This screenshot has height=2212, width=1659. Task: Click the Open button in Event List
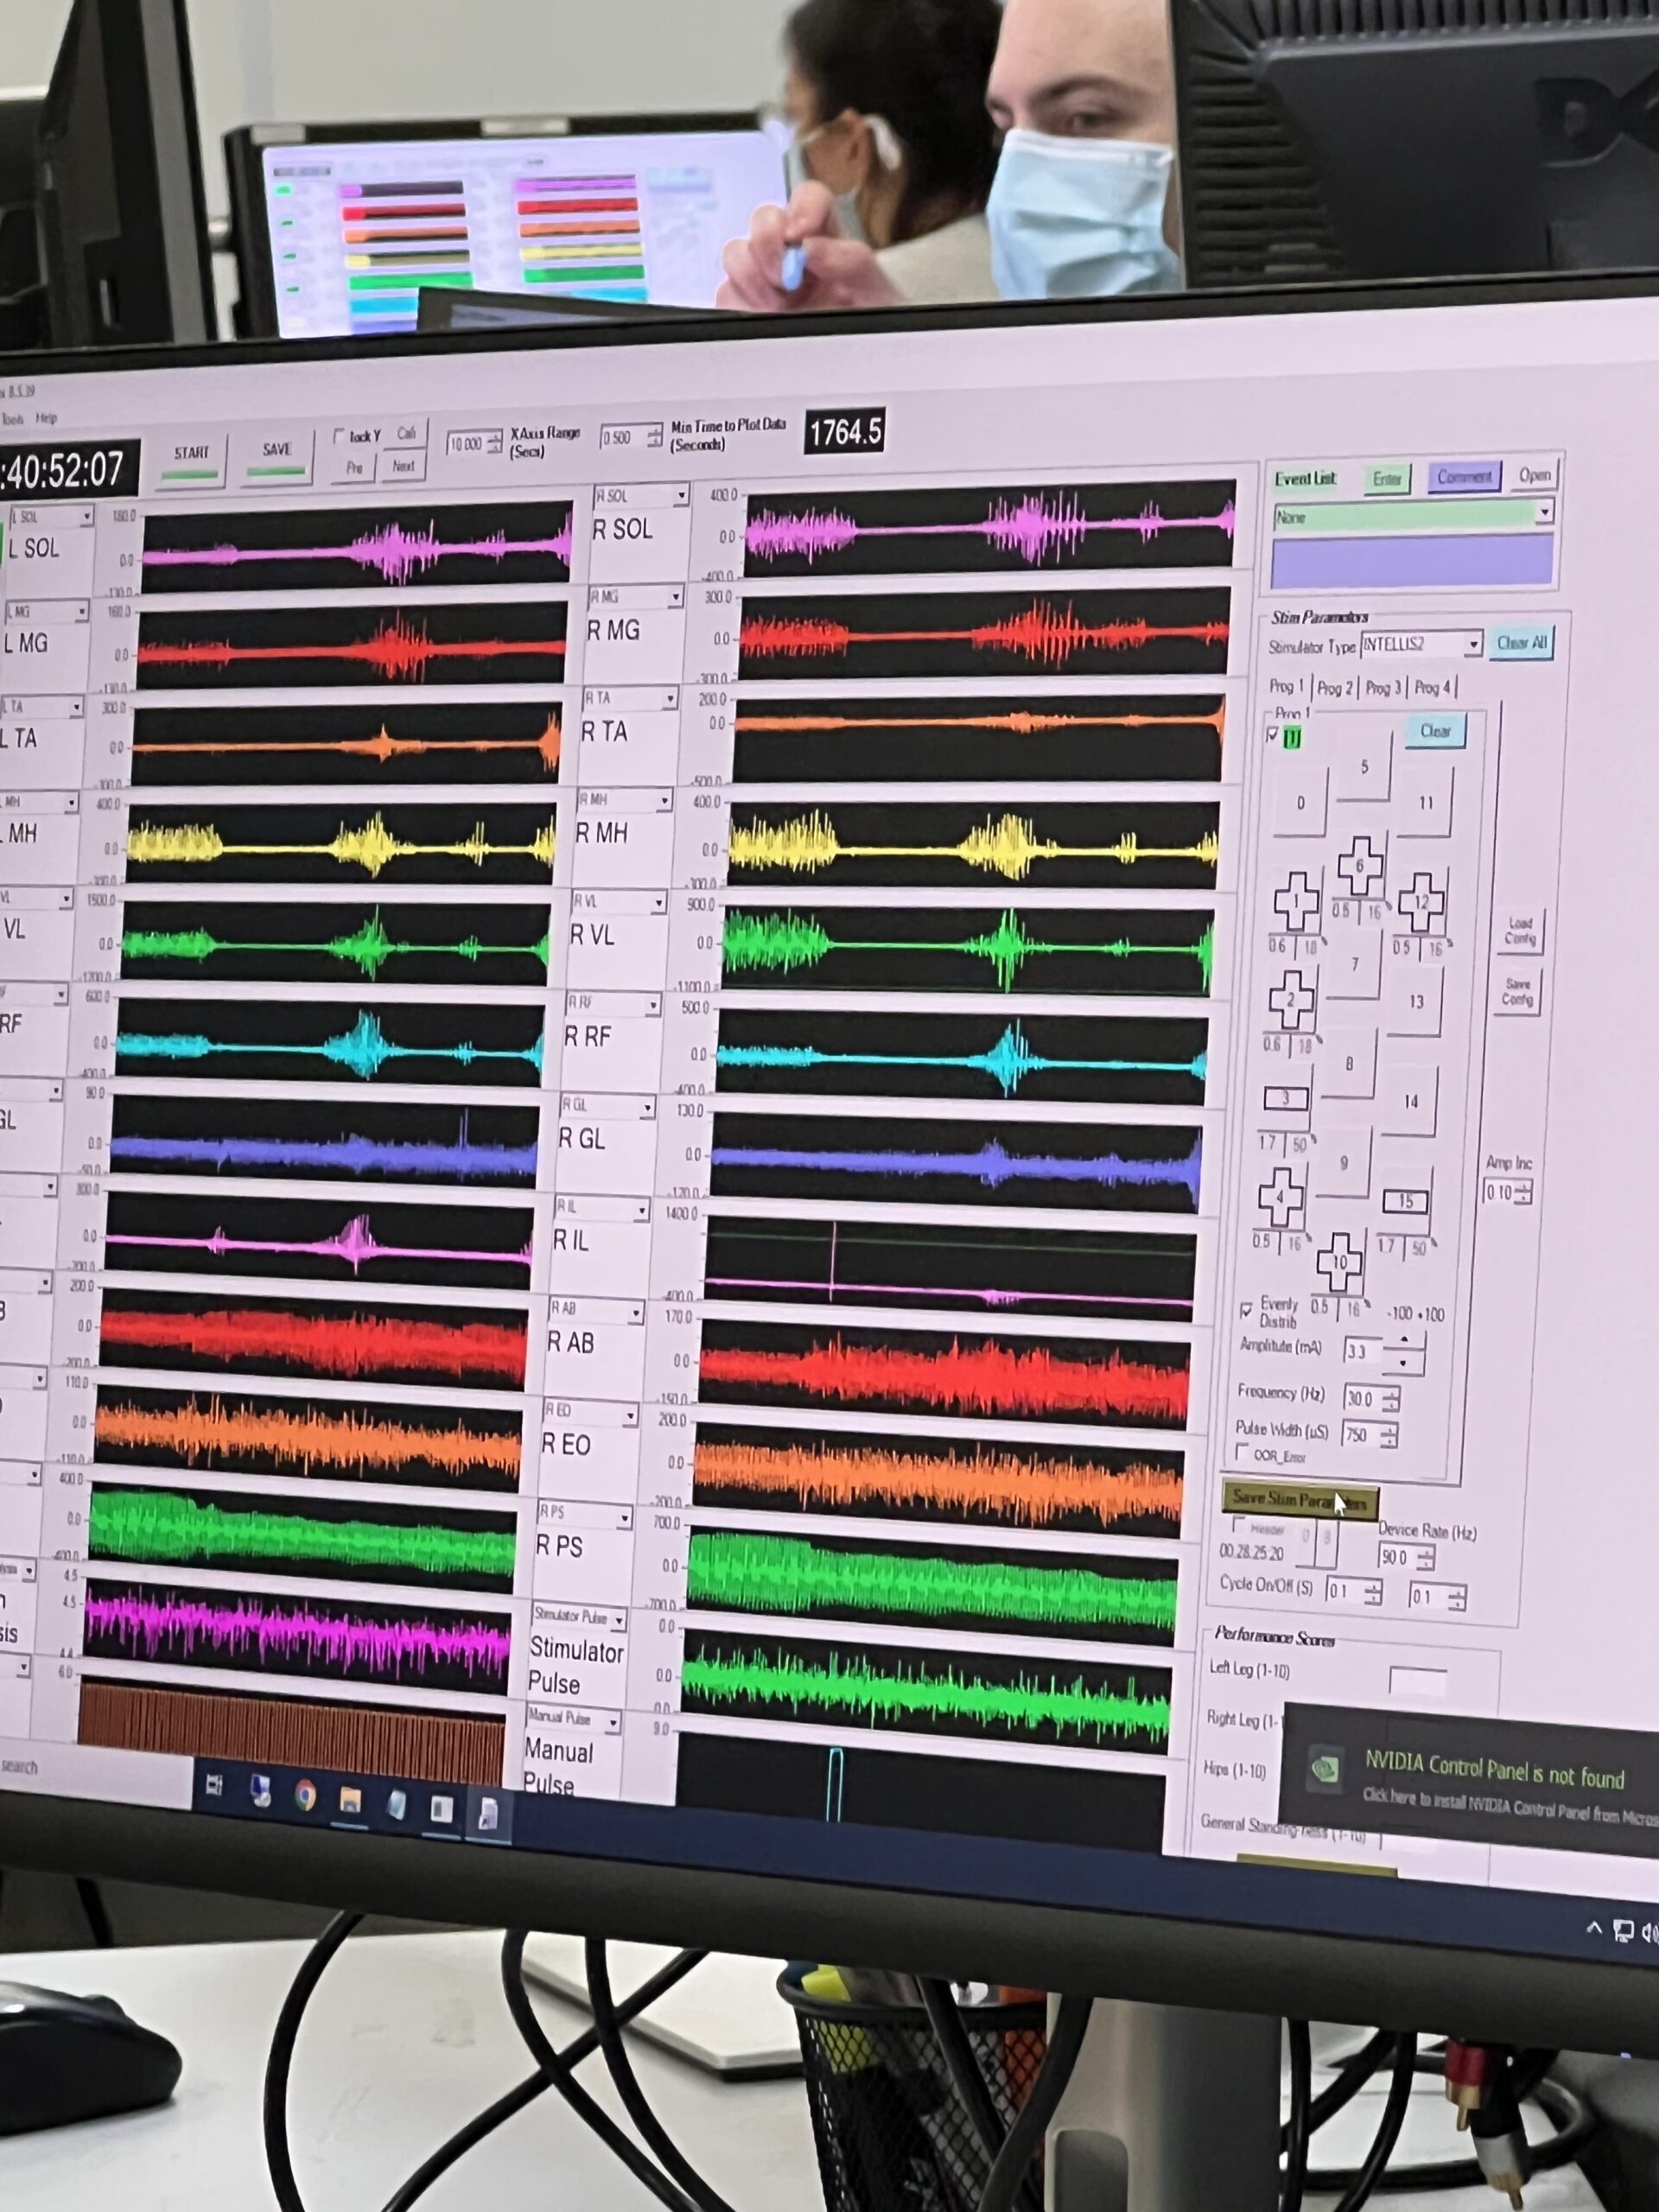(1534, 476)
